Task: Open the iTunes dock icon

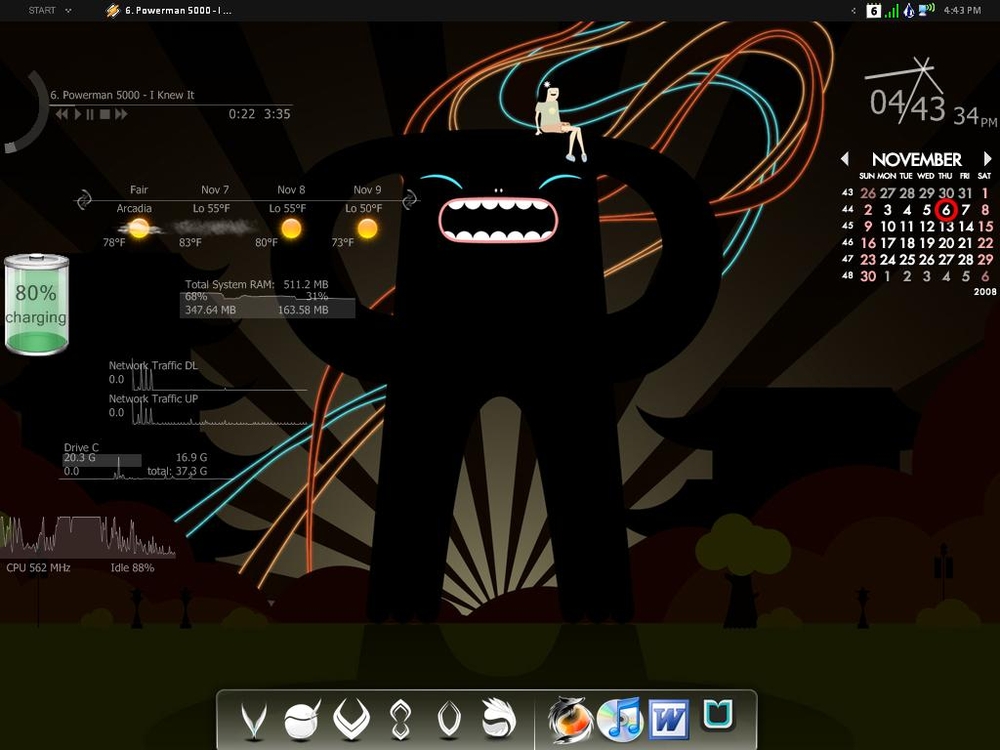Action: (619, 719)
